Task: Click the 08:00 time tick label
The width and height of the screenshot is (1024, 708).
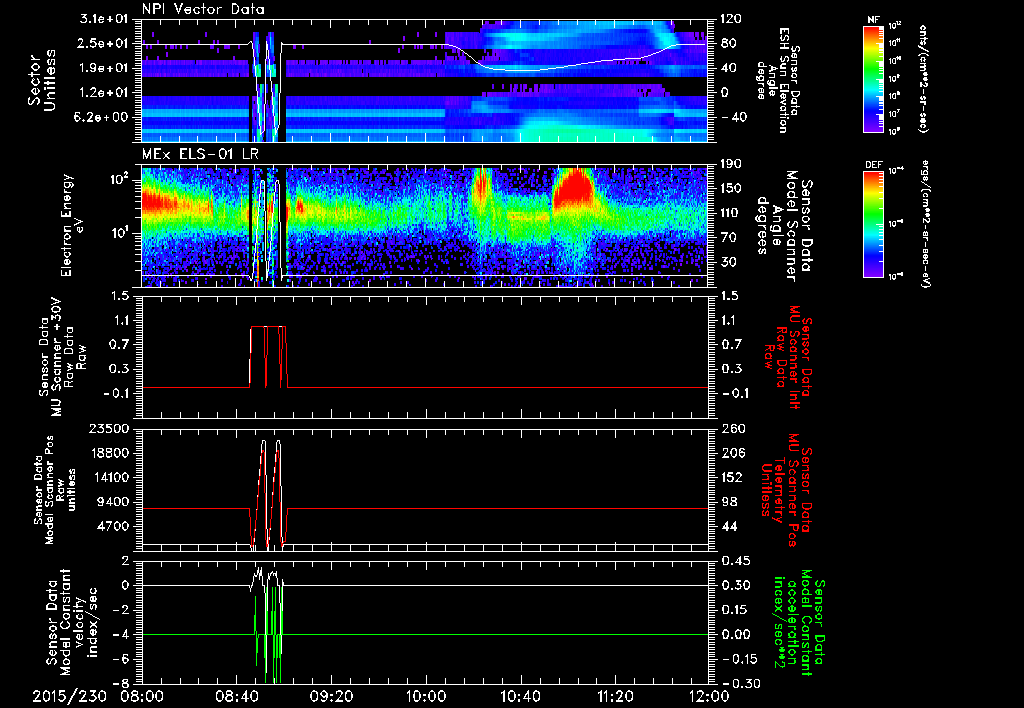Action: [x=142, y=698]
